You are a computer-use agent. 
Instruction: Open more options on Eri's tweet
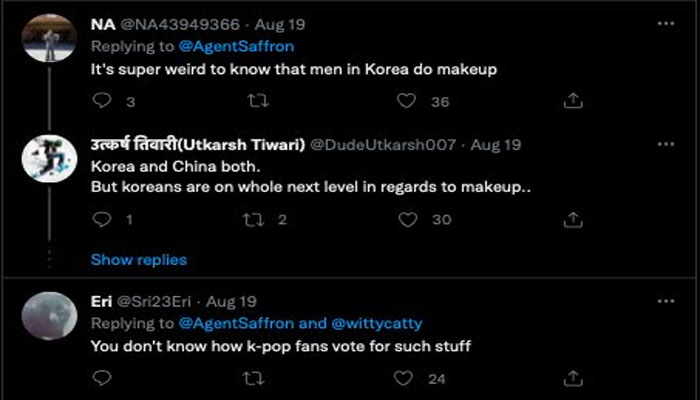[x=664, y=301]
